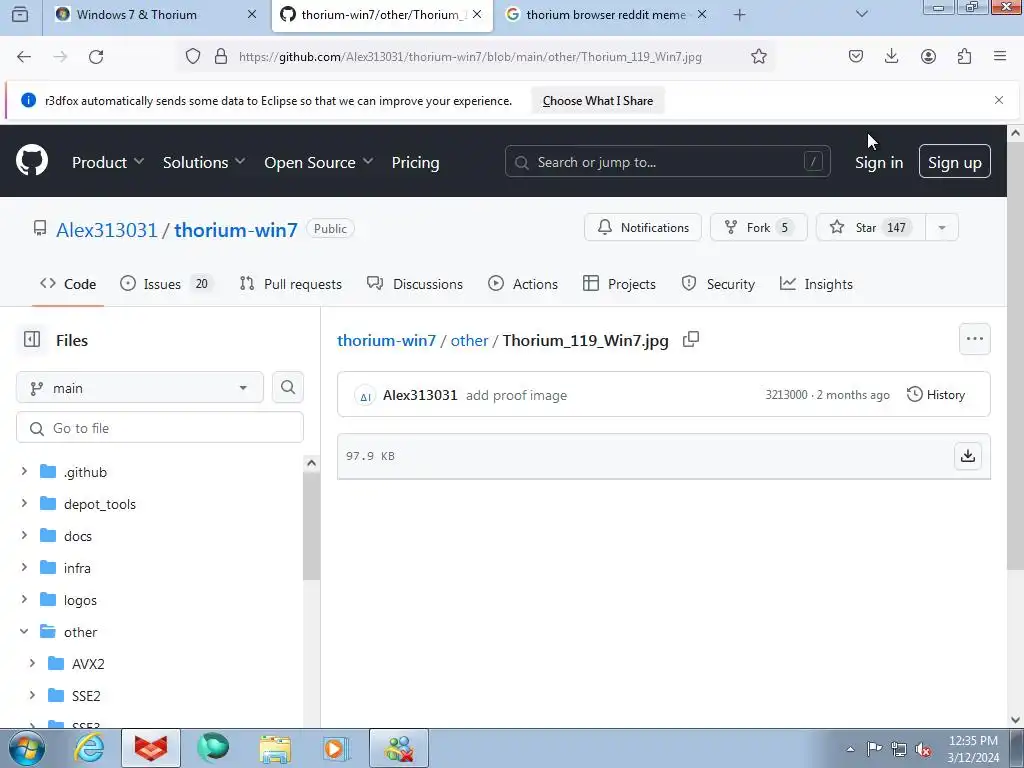Expand the depot_tools folder
Image resolution: width=1024 pixels, height=768 pixels.
24,504
